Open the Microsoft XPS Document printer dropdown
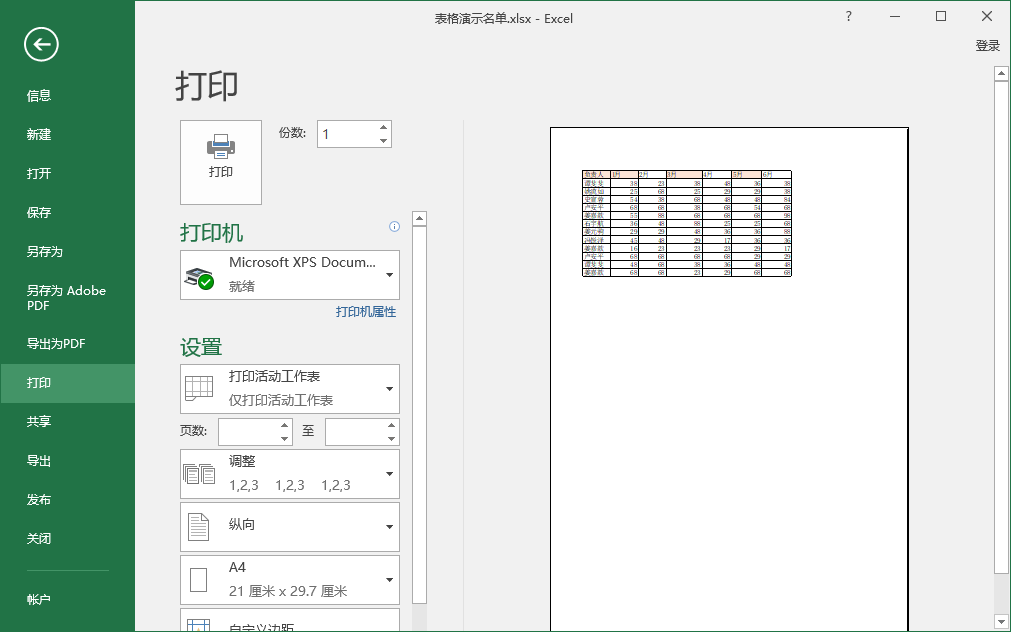This screenshot has width=1011, height=632. pyautogui.click(x=290, y=275)
